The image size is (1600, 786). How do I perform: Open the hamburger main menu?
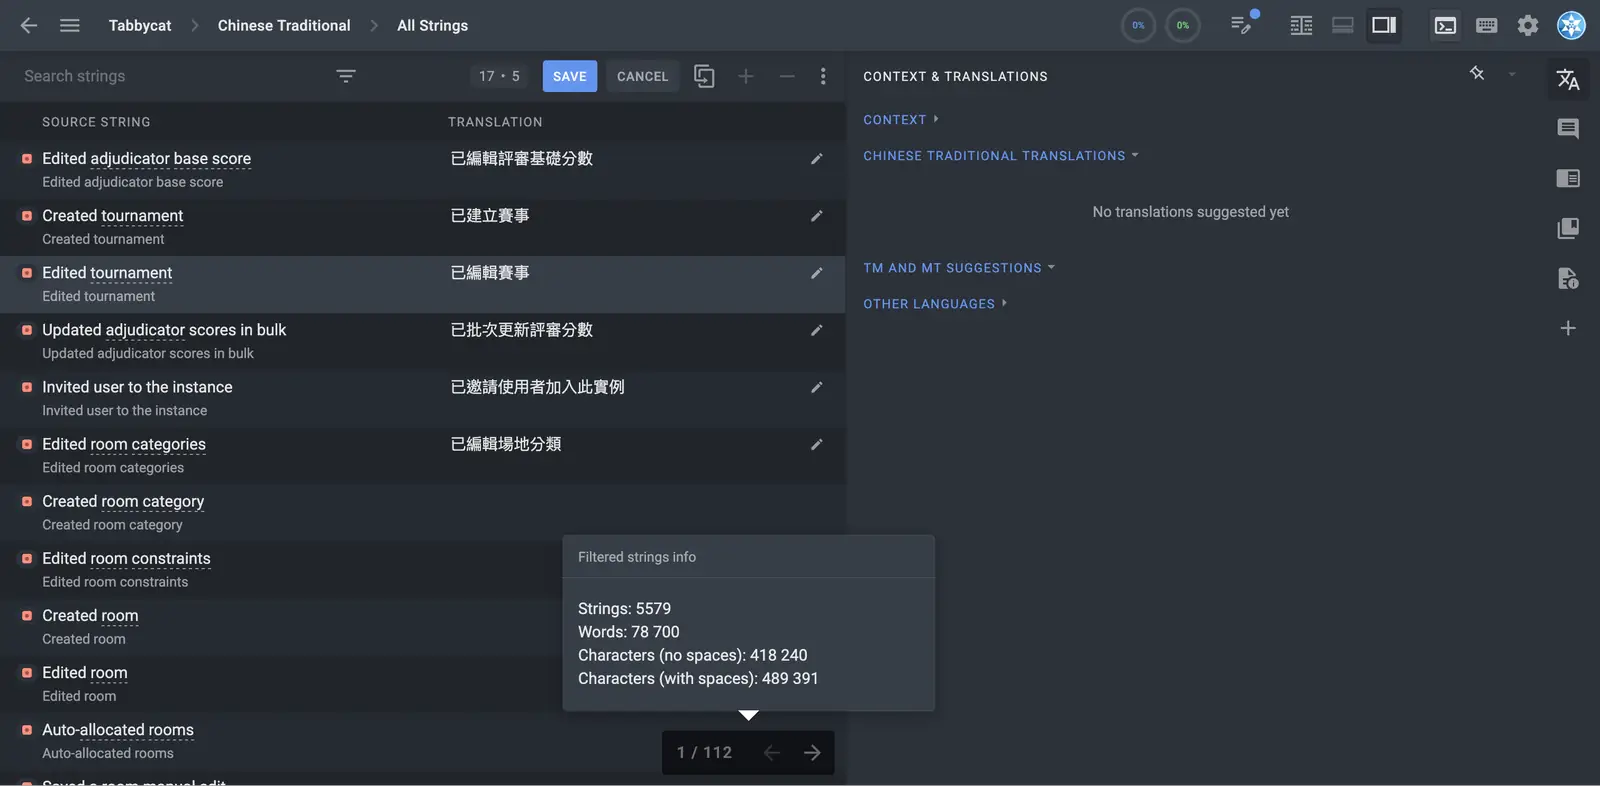(70, 25)
